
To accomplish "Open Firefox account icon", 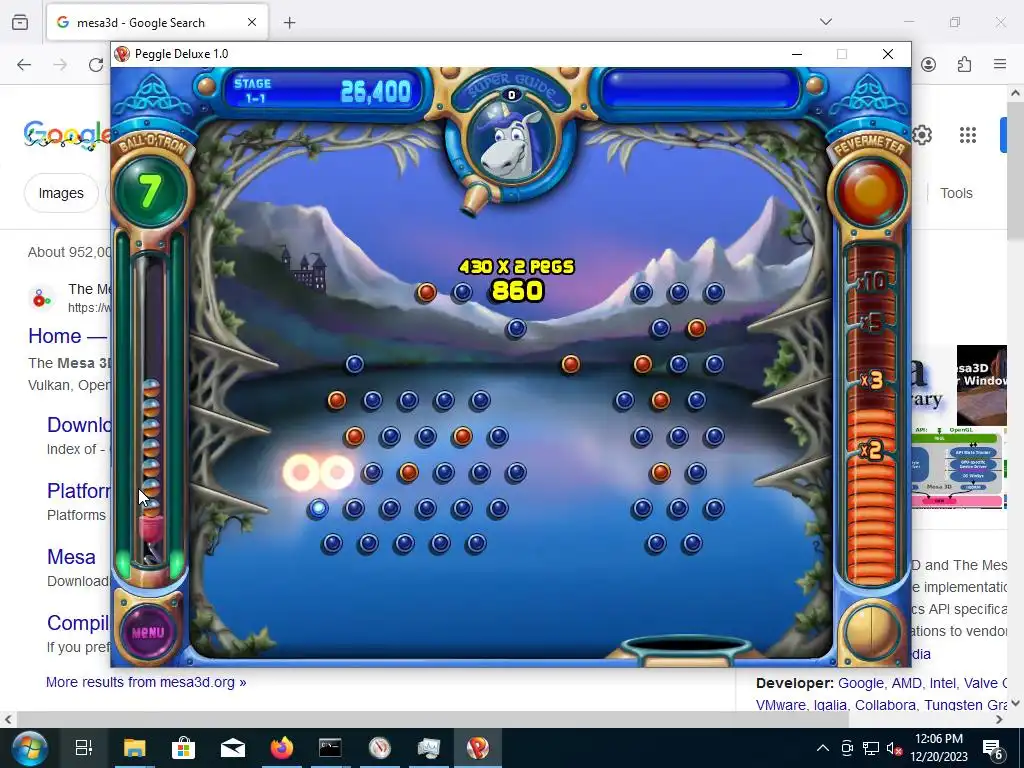I will click(x=929, y=64).
